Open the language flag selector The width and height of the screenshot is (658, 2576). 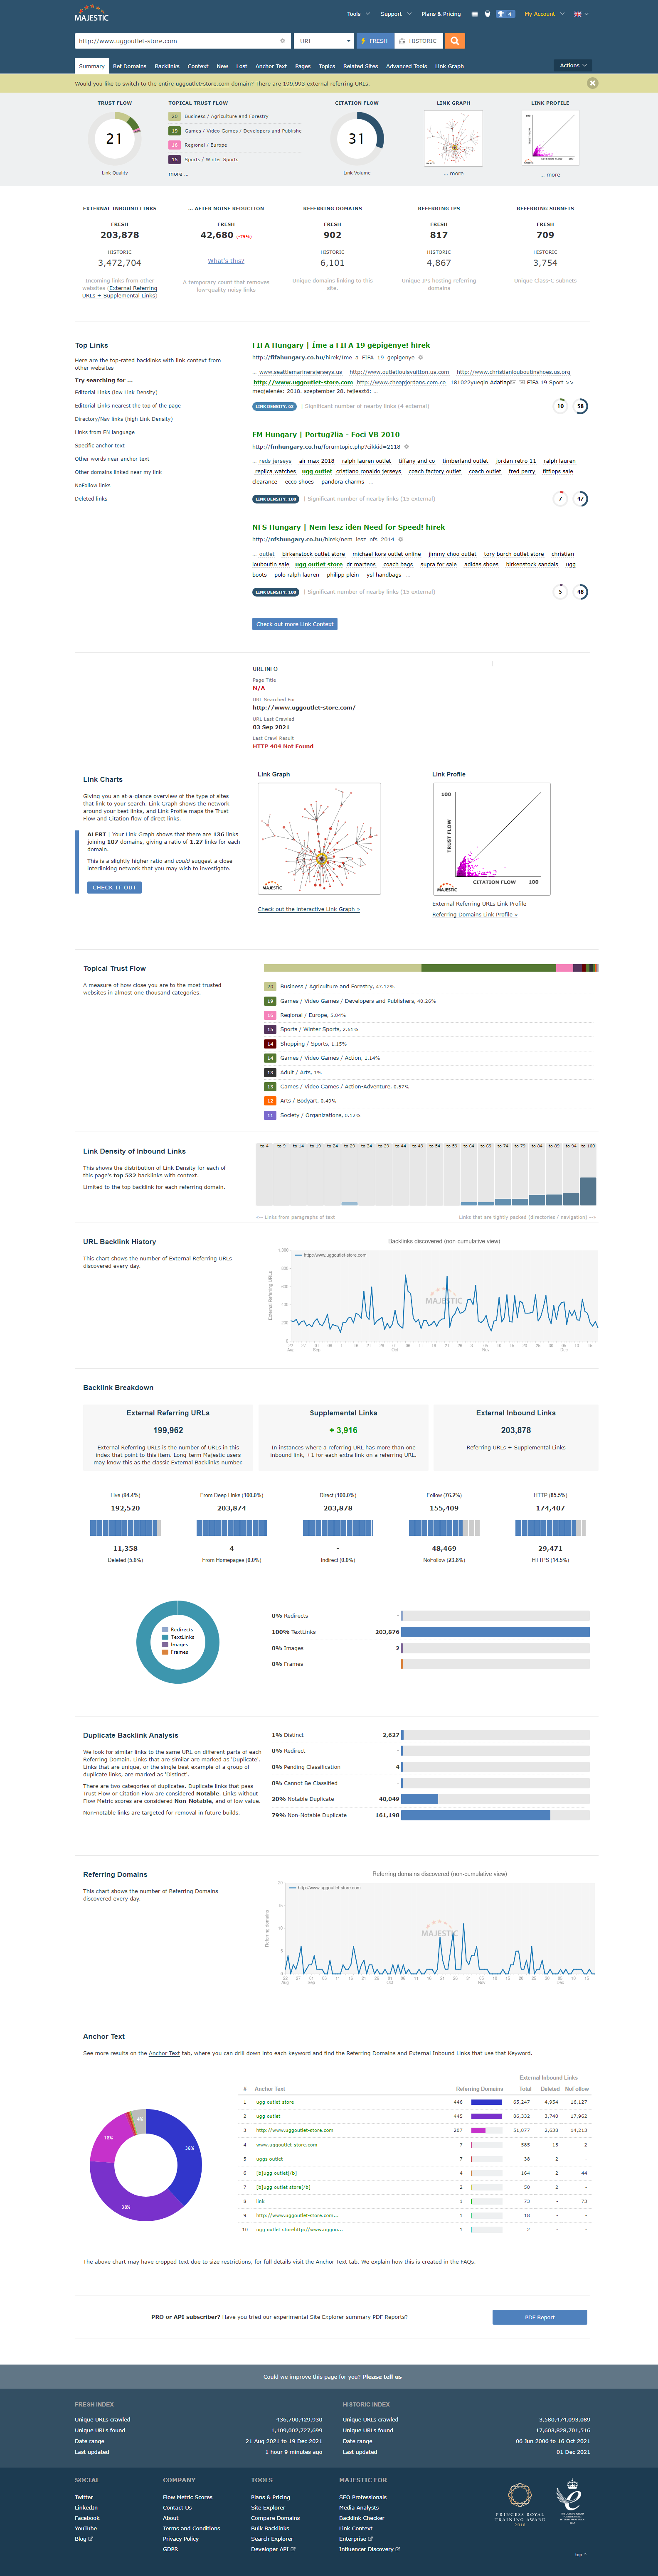580,14
